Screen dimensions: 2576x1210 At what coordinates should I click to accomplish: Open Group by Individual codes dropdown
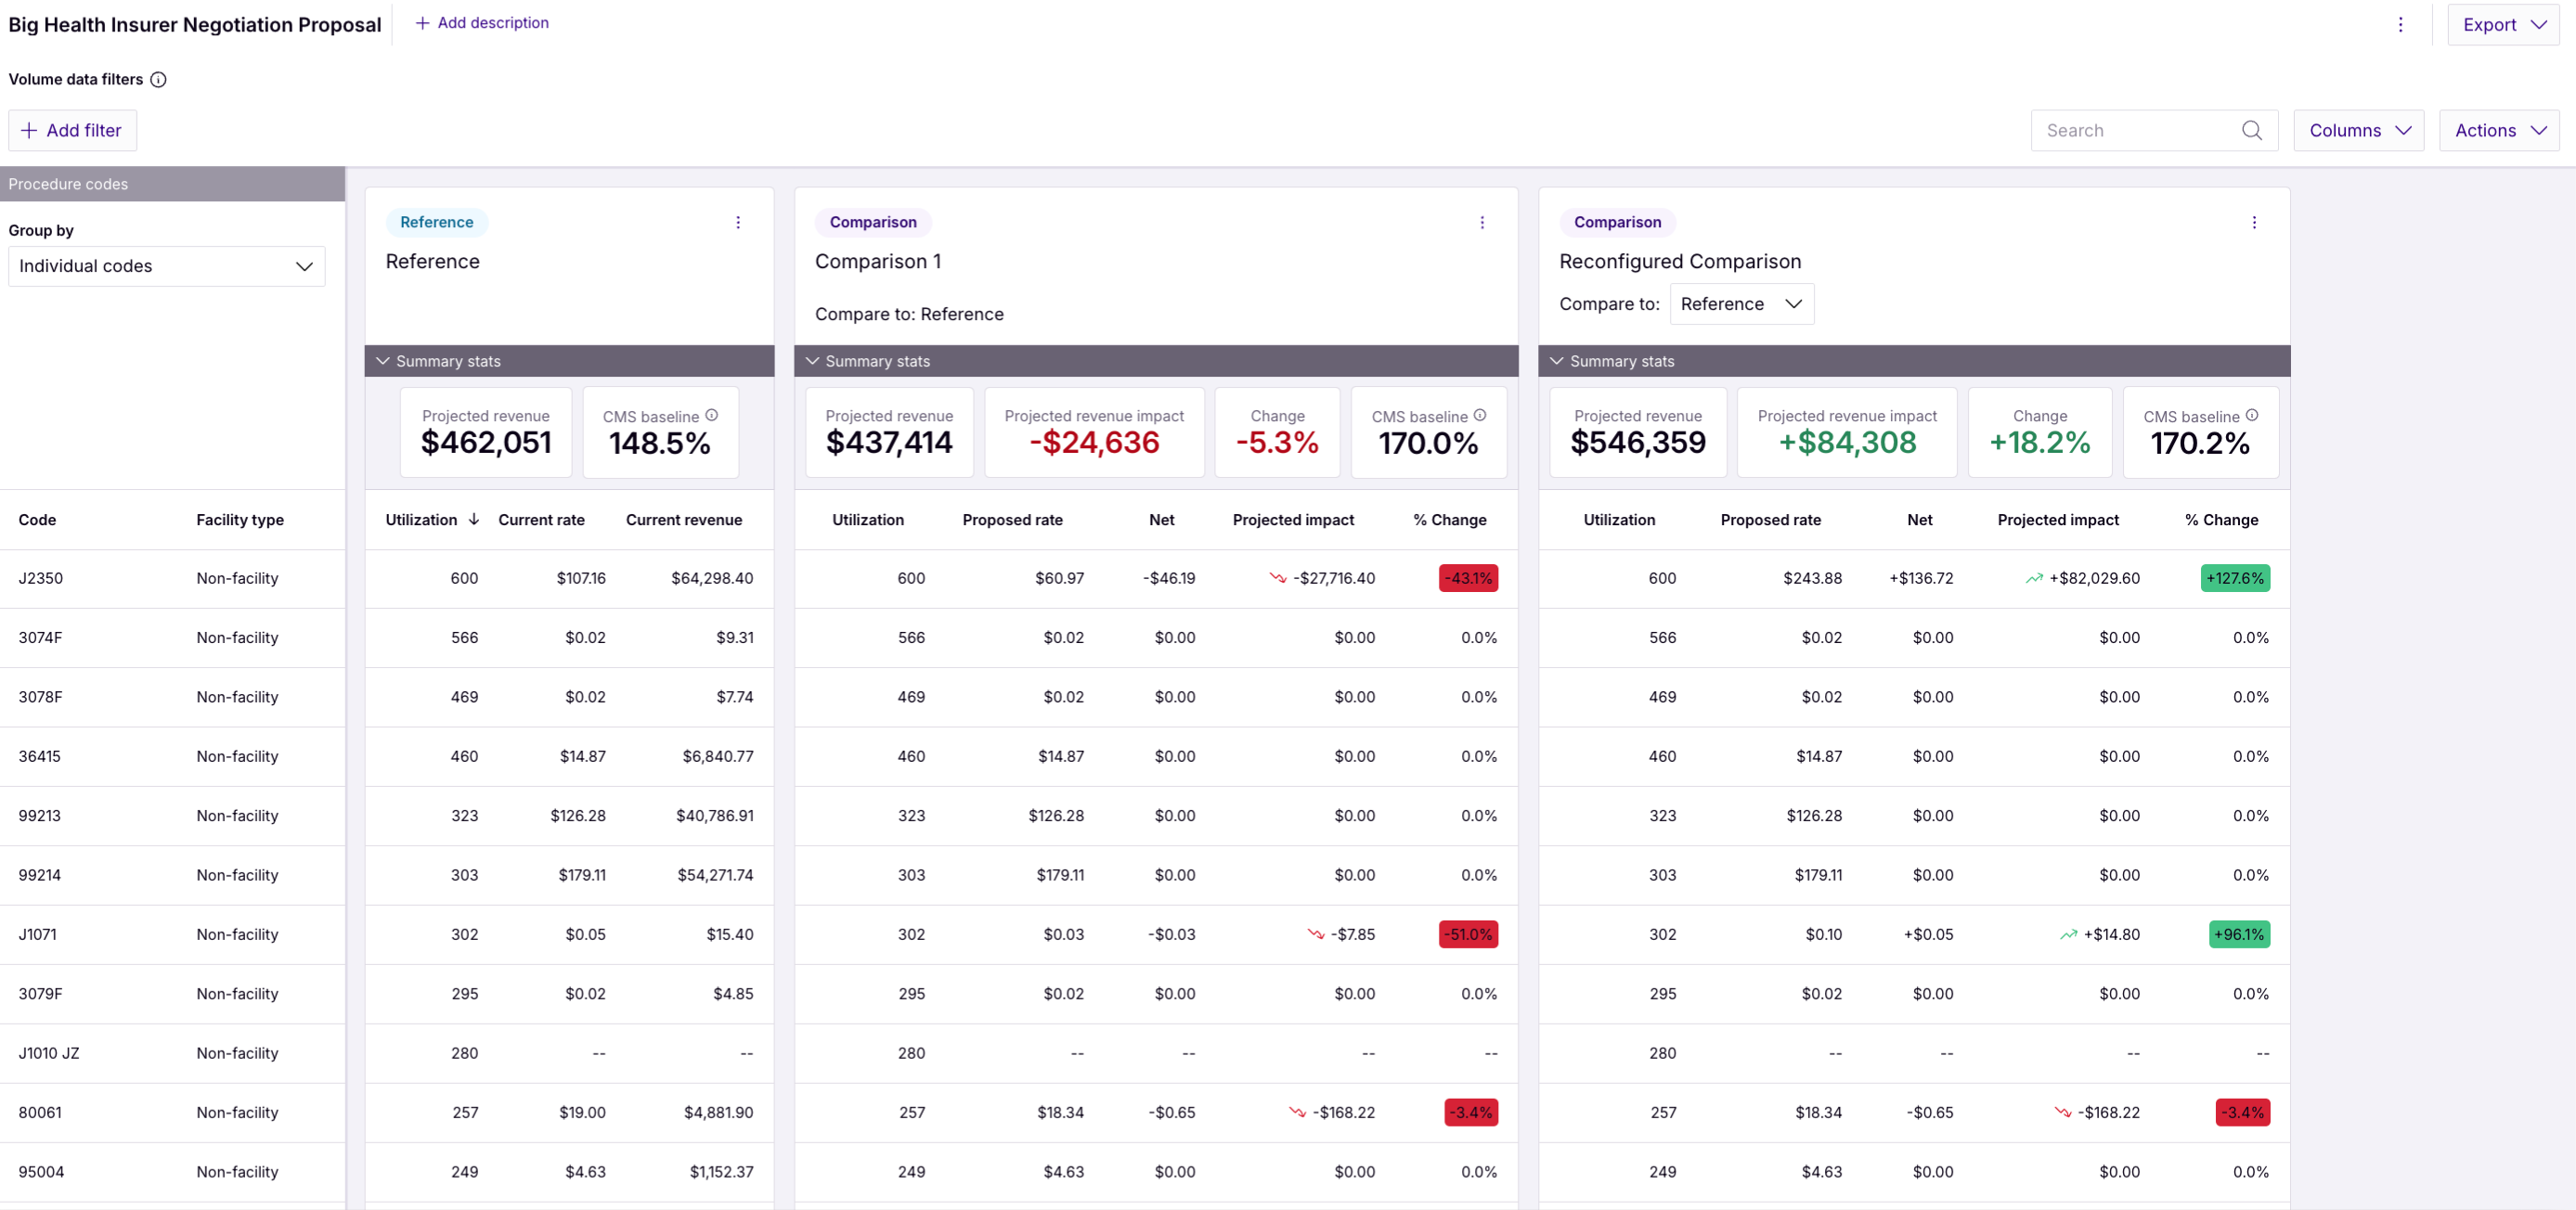pos(166,266)
